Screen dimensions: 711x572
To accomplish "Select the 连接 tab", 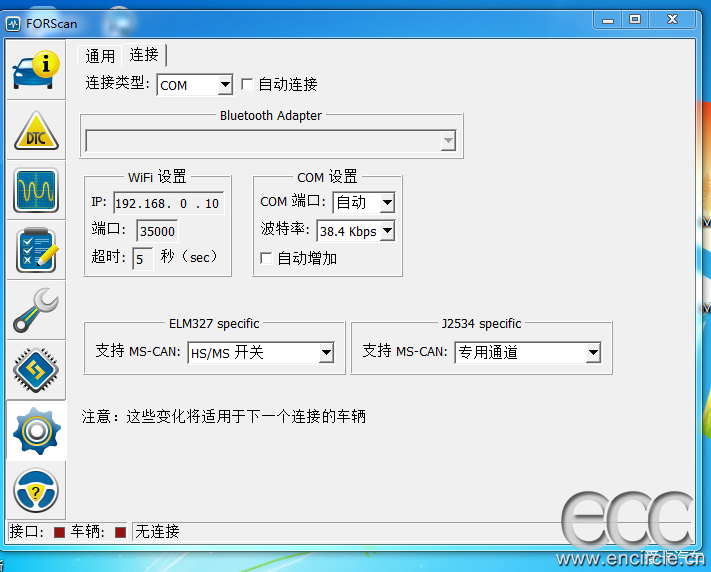I will [144, 55].
